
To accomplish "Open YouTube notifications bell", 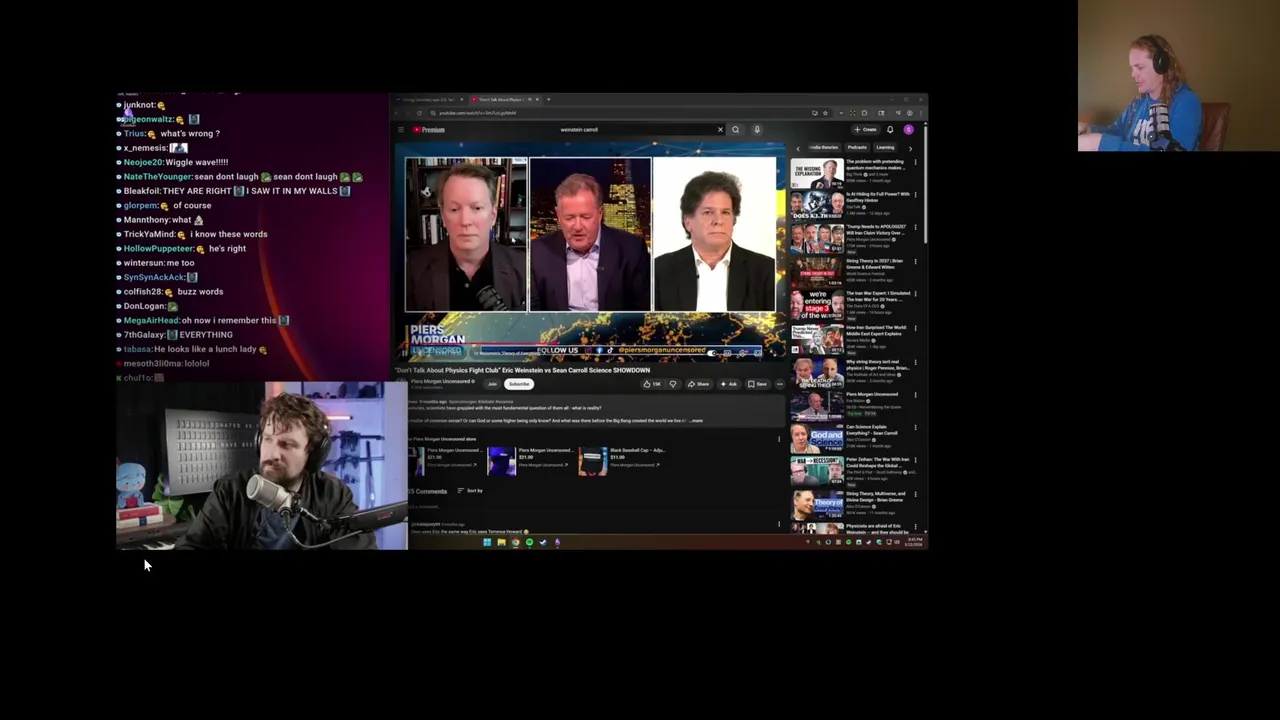I will (890, 130).
